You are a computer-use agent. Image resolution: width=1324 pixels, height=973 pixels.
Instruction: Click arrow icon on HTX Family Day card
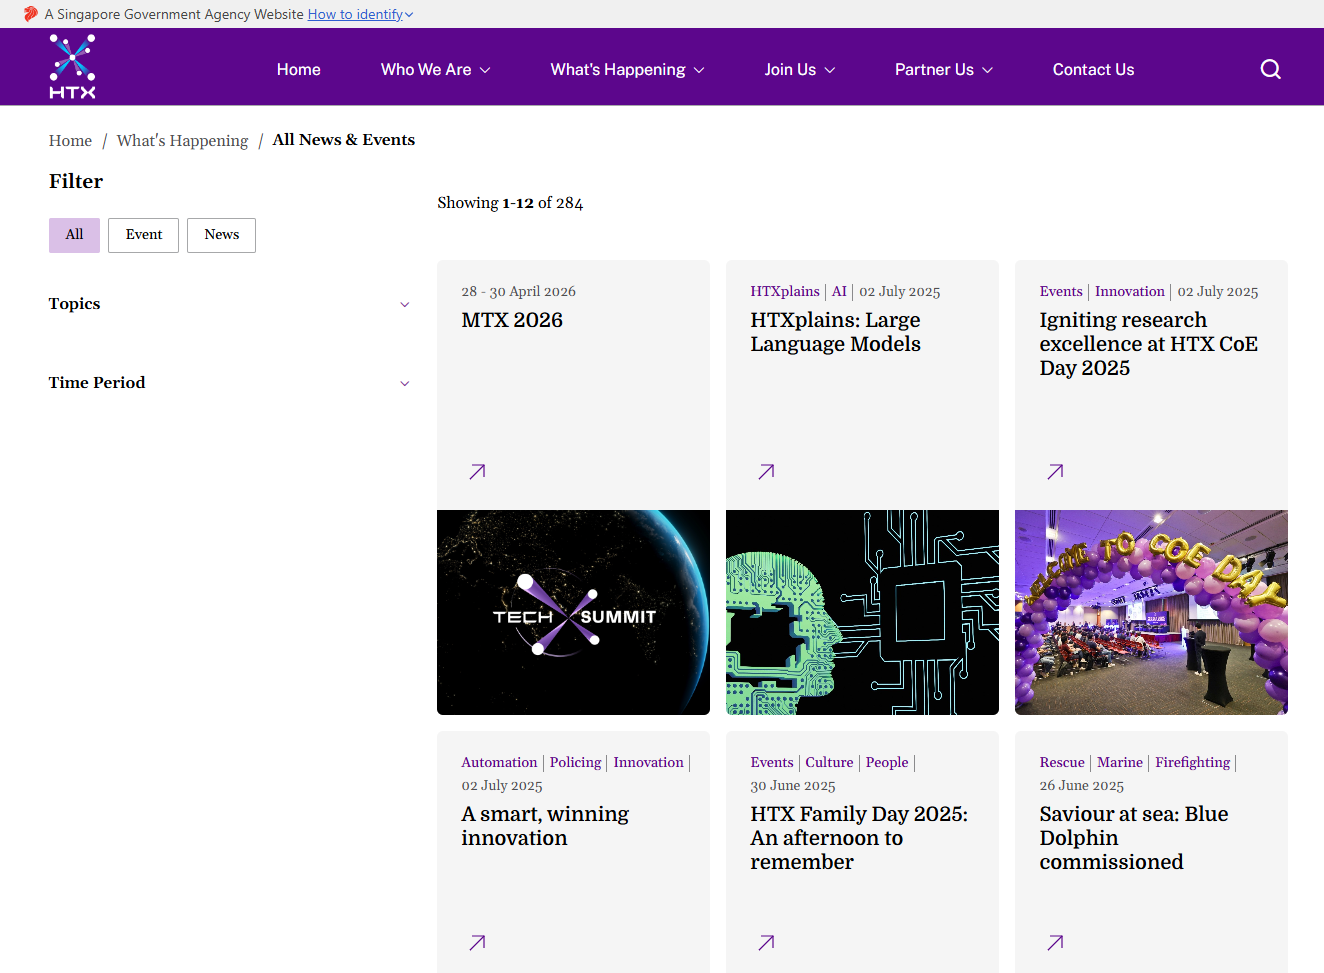(766, 942)
